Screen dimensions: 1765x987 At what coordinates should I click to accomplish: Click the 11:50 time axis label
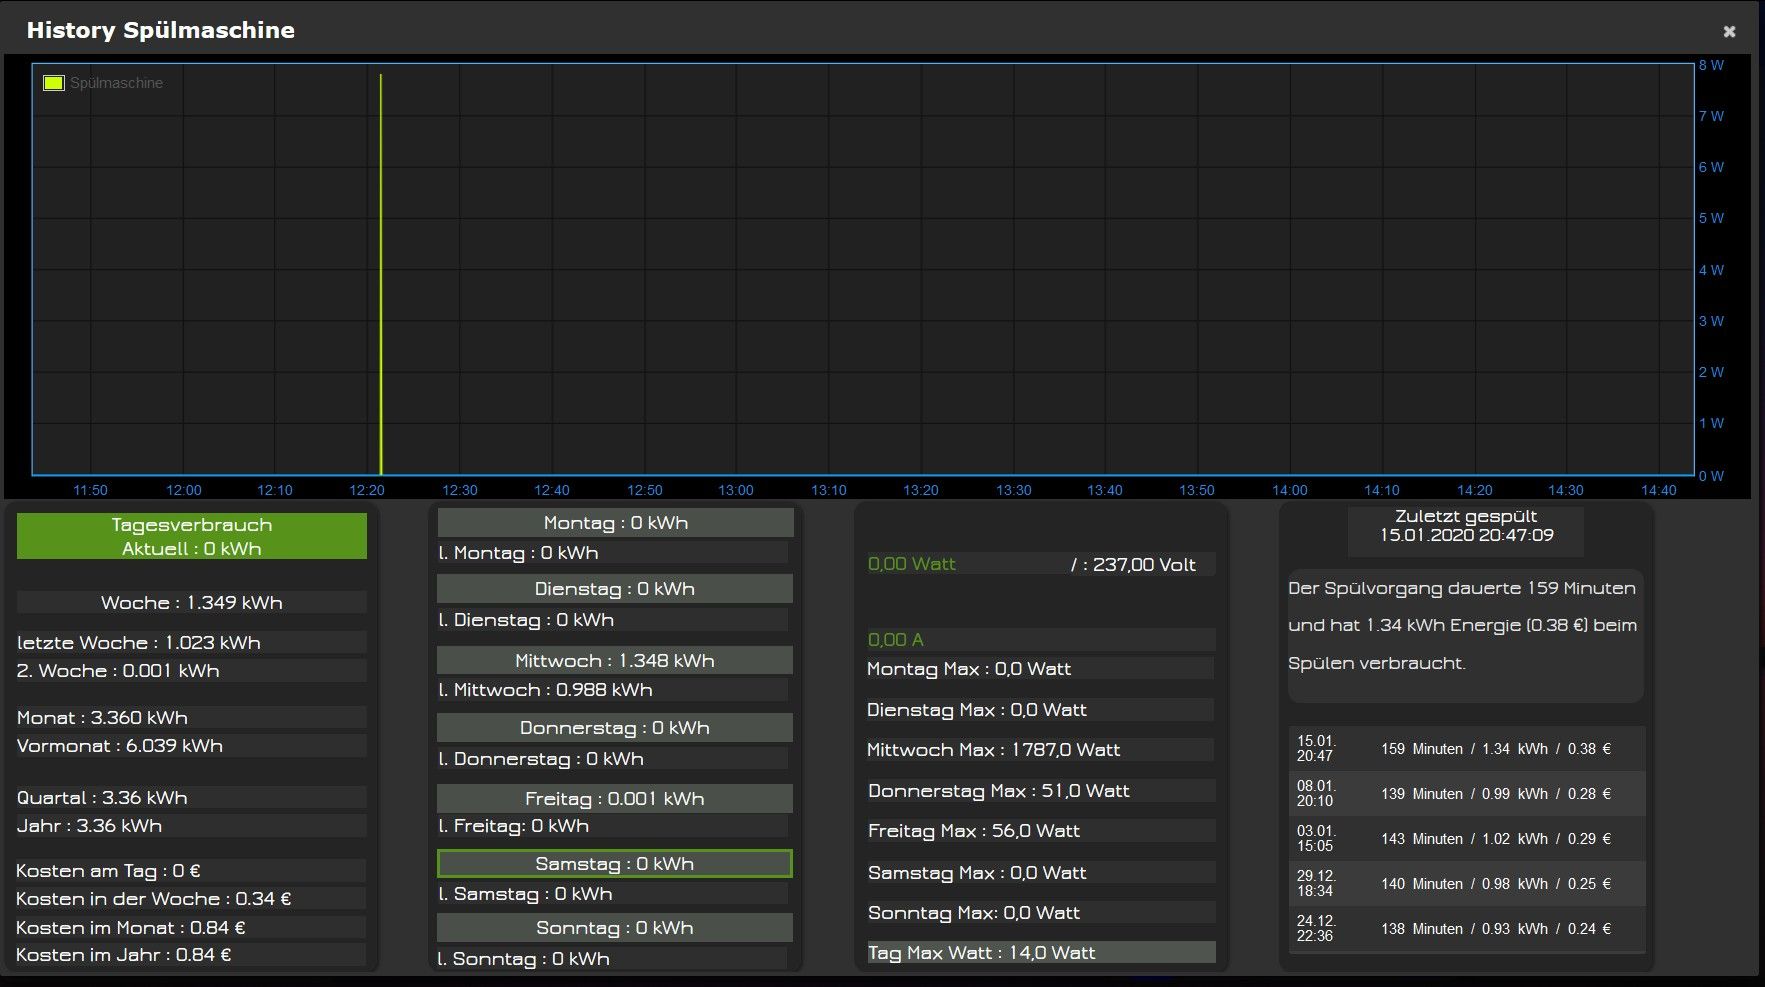point(90,490)
